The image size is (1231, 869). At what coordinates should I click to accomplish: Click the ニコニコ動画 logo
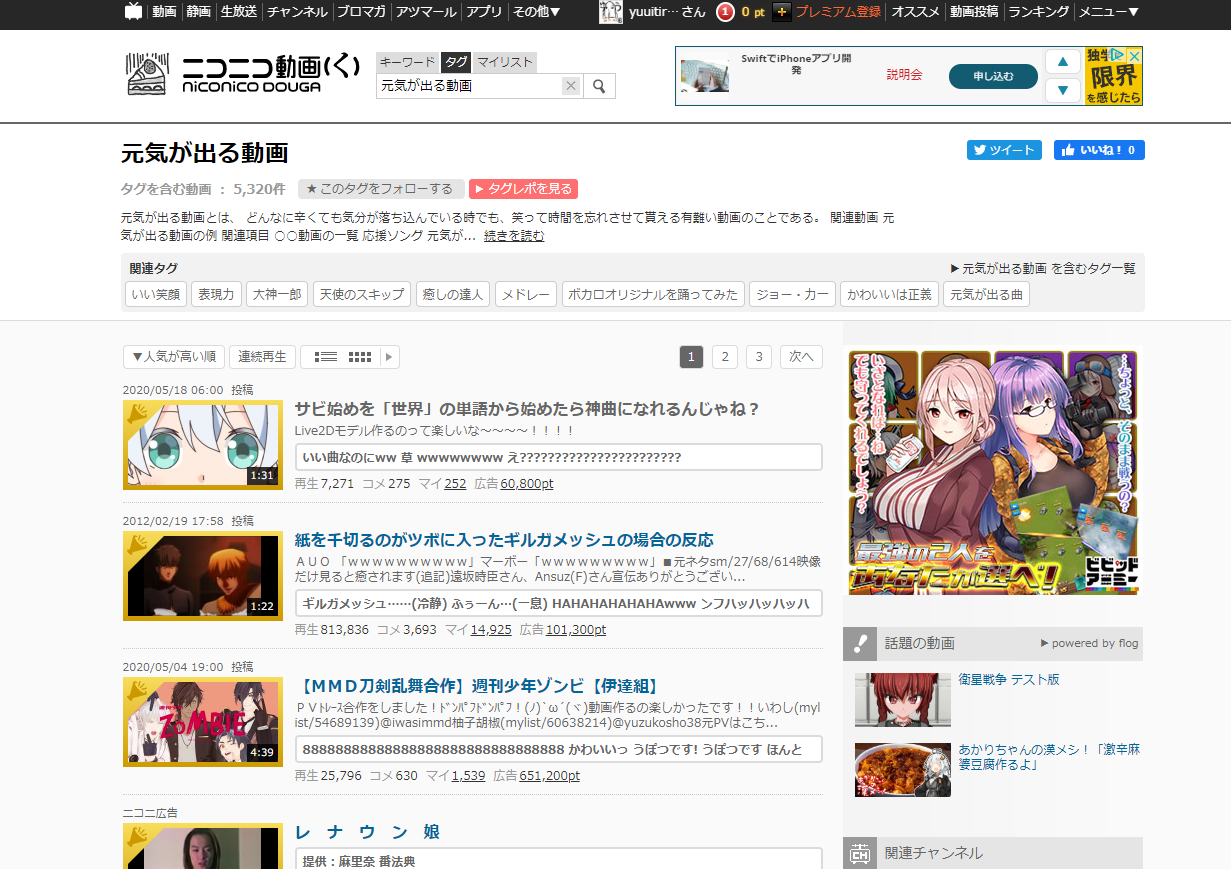coord(241,74)
